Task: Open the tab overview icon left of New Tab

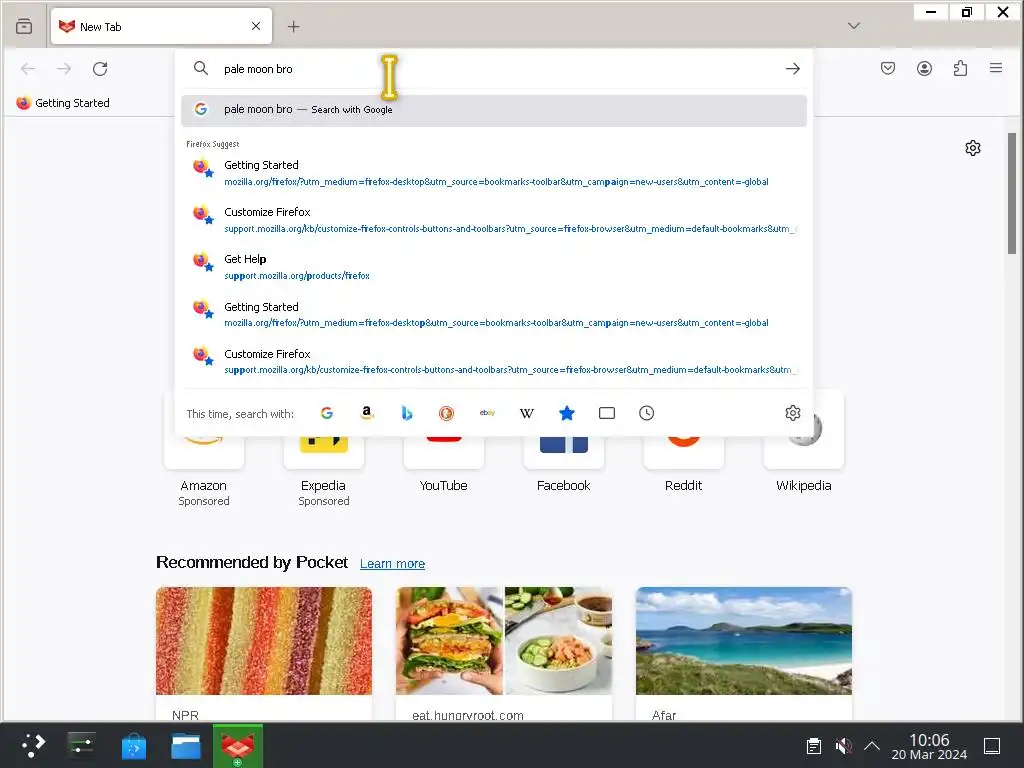Action: click(24, 27)
